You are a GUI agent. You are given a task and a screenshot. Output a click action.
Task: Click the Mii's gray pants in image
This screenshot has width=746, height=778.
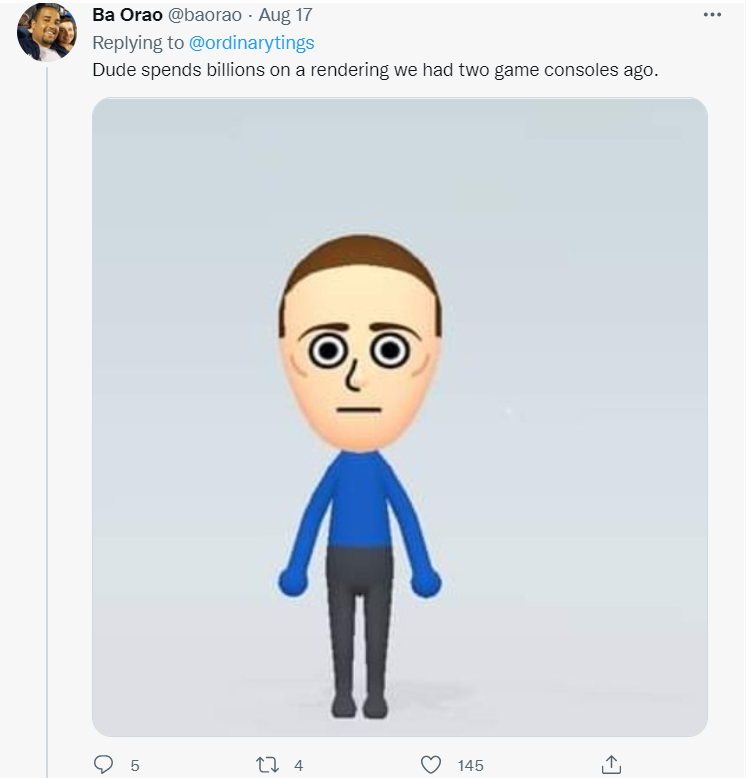[x=359, y=610]
